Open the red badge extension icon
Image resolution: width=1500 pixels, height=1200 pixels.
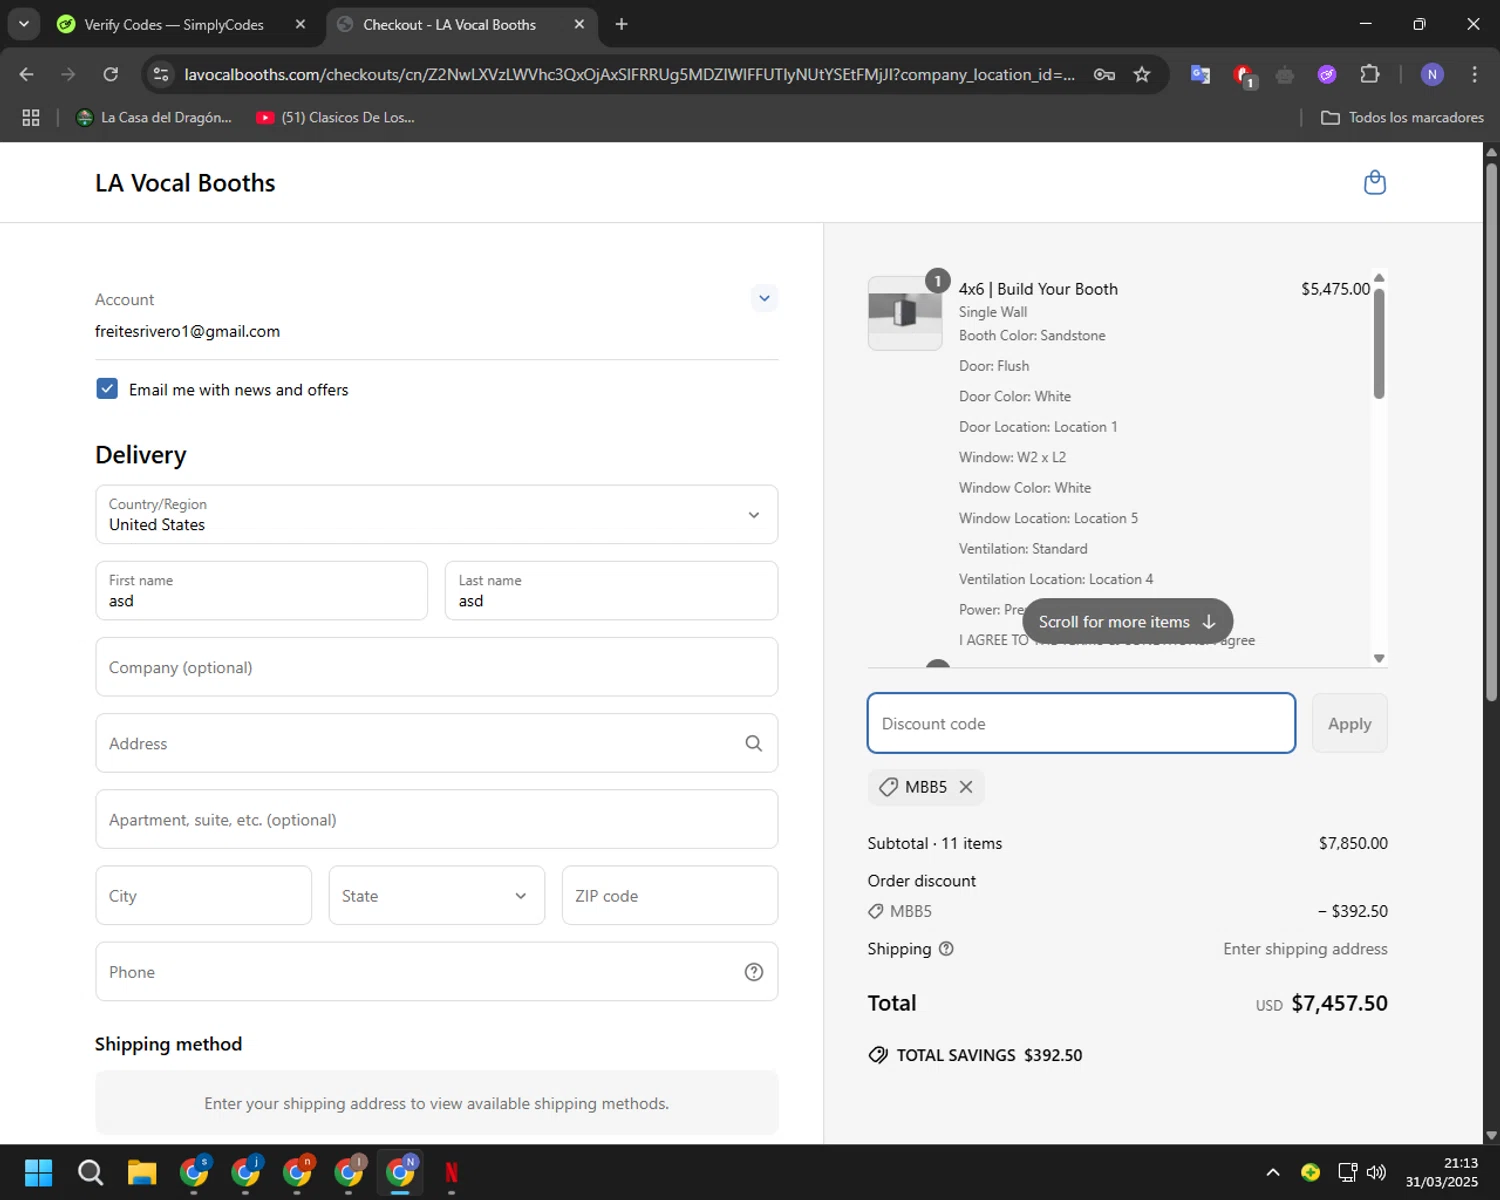(x=1243, y=75)
